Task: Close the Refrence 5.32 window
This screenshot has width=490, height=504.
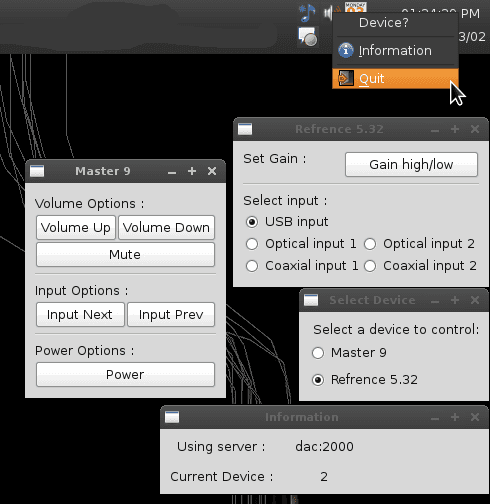Action: (475, 129)
